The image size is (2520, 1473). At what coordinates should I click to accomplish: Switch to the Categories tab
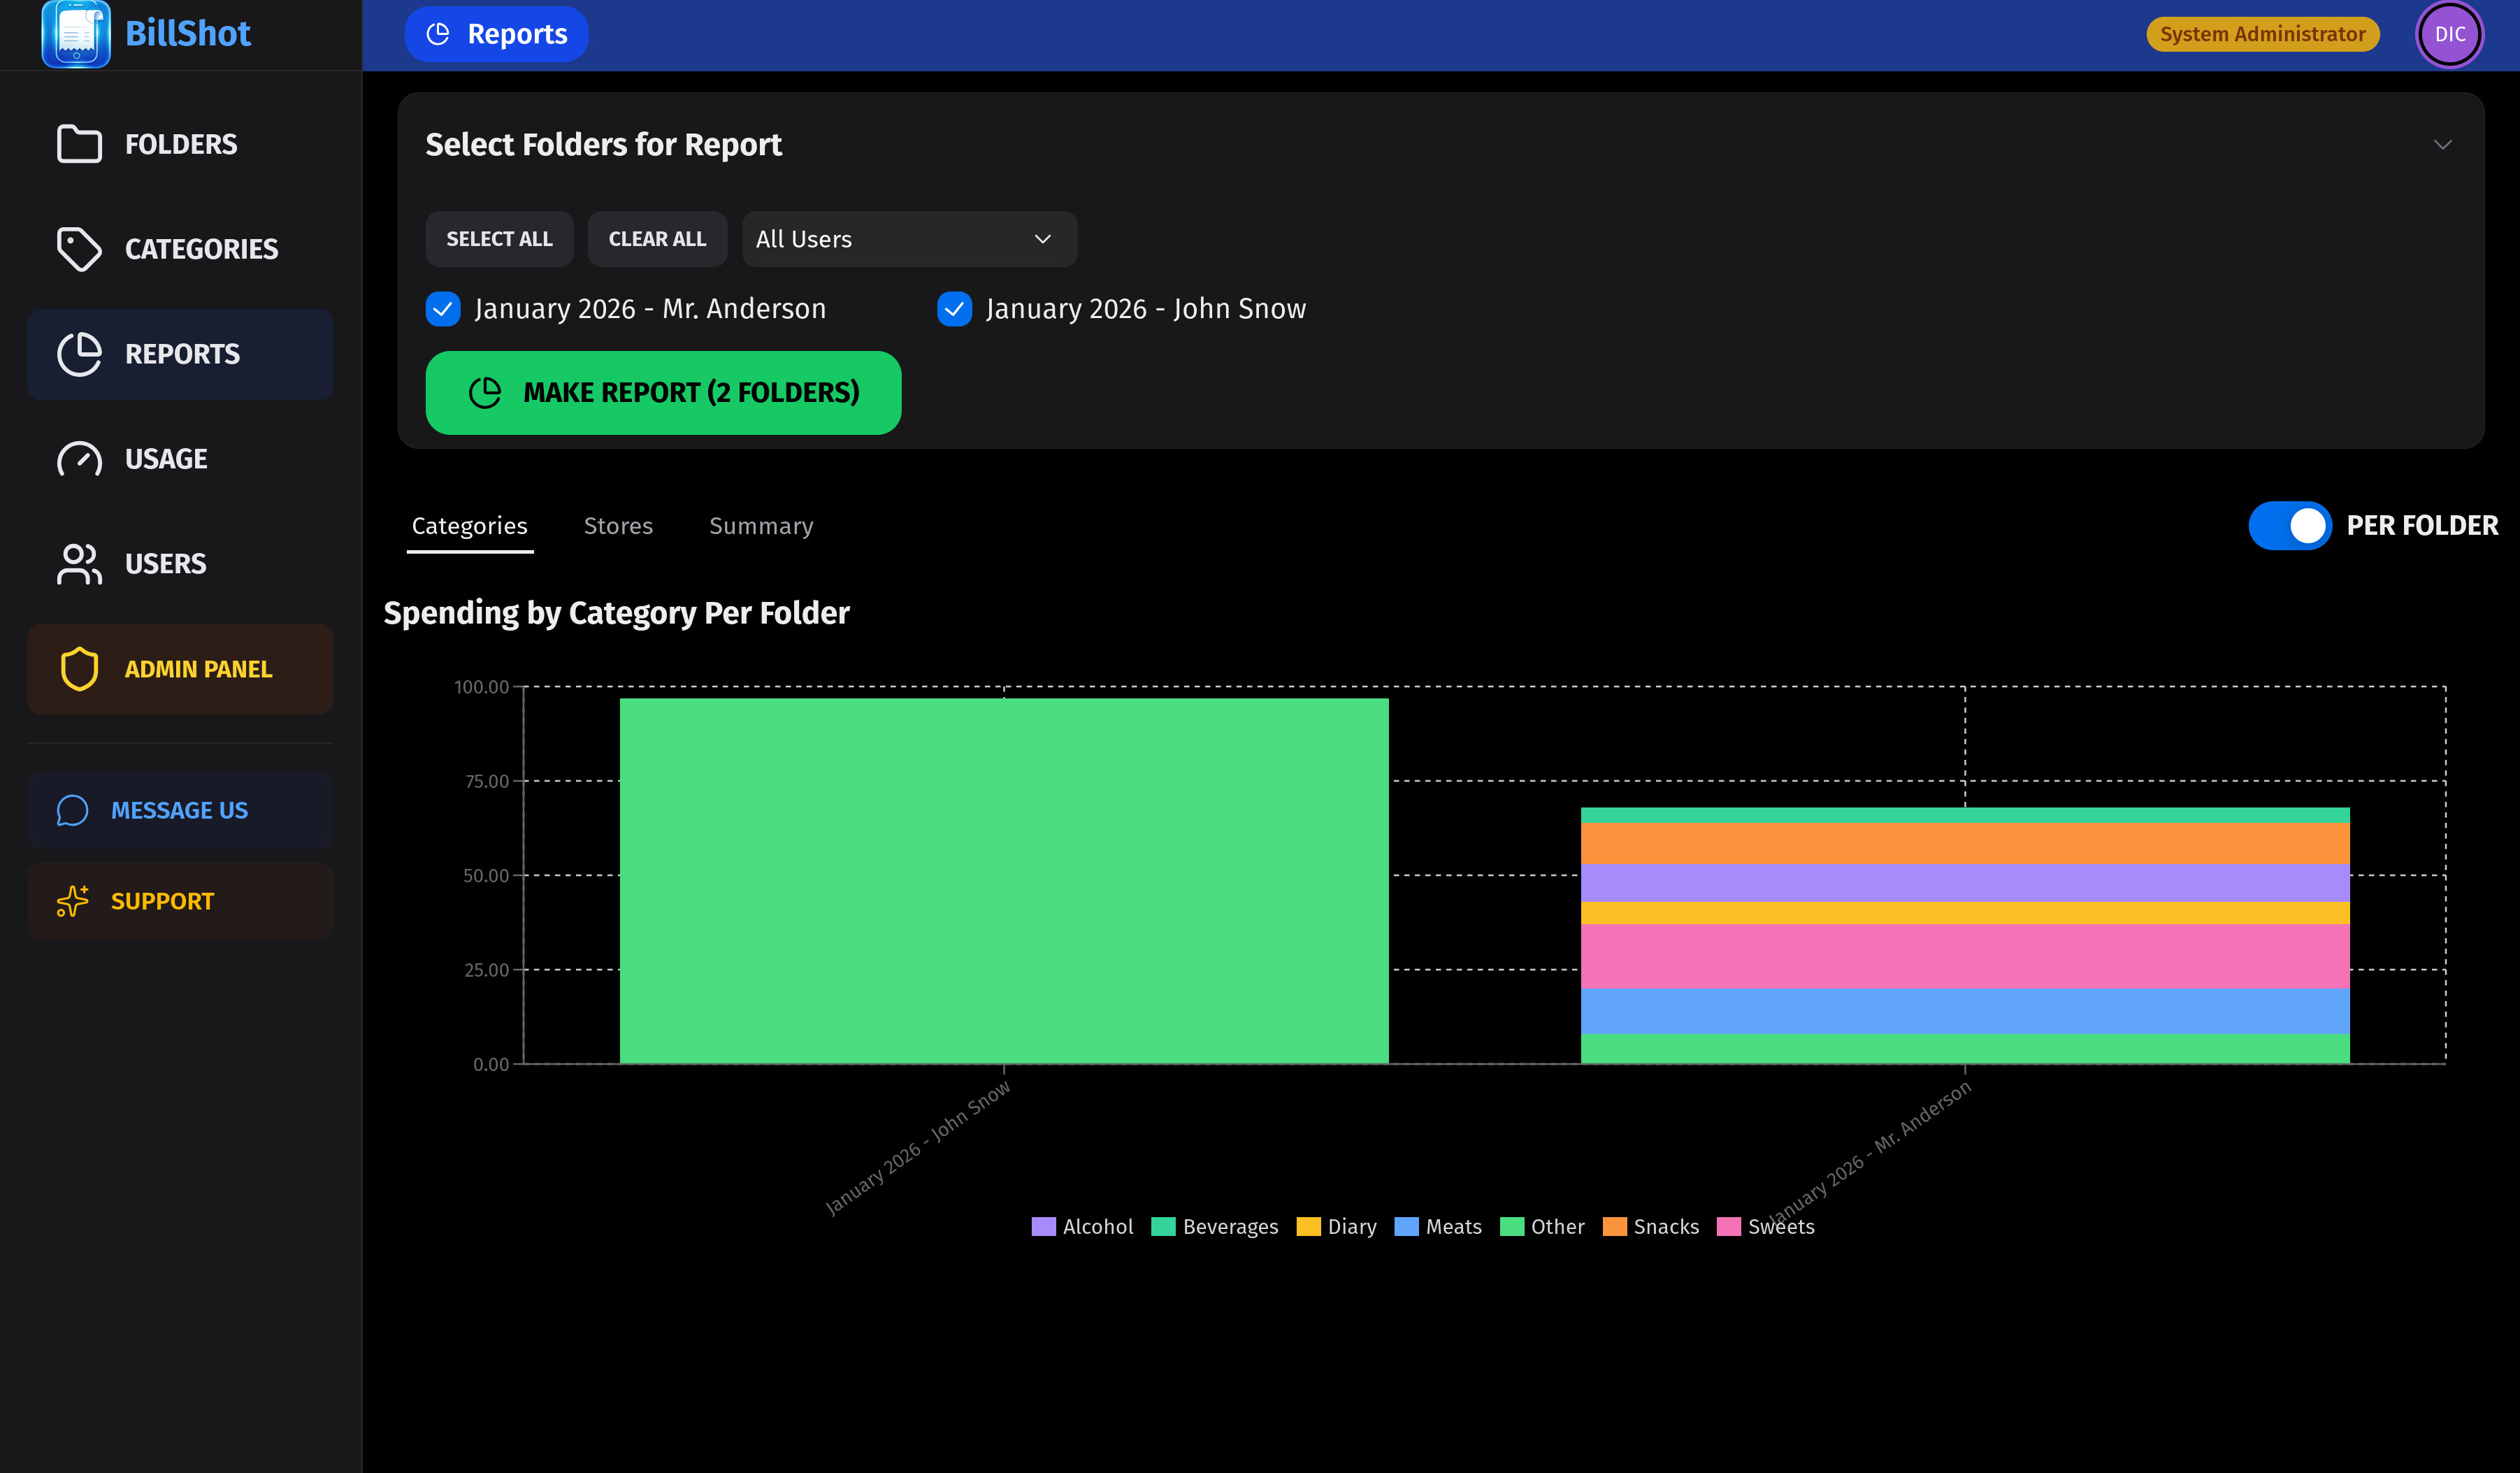[469, 526]
